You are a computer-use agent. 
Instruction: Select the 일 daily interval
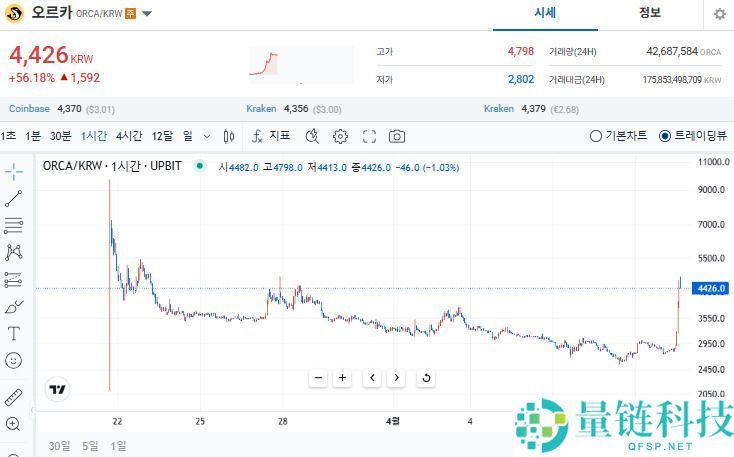point(188,136)
